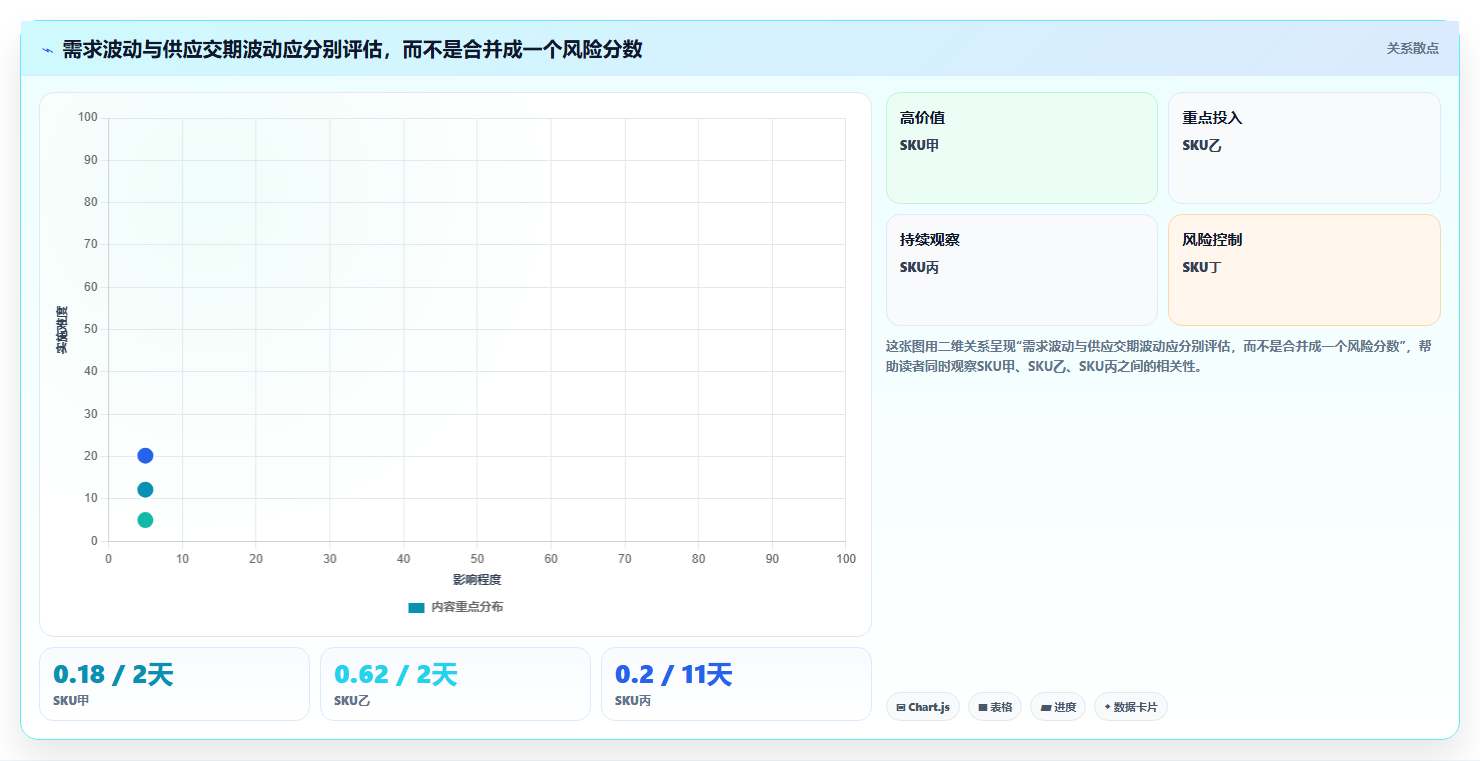Click the y-axis tick label 100
Image resolution: width=1480 pixels, height=761 pixels.
pyautogui.click(x=88, y=117)
